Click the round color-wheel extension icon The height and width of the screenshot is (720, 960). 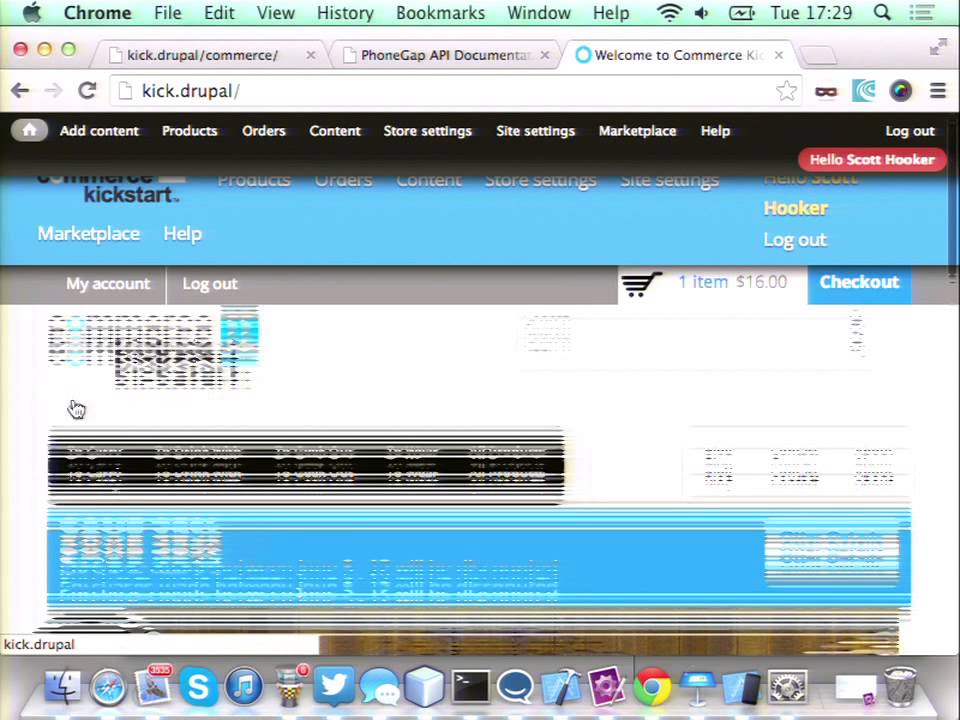[901, 91]
